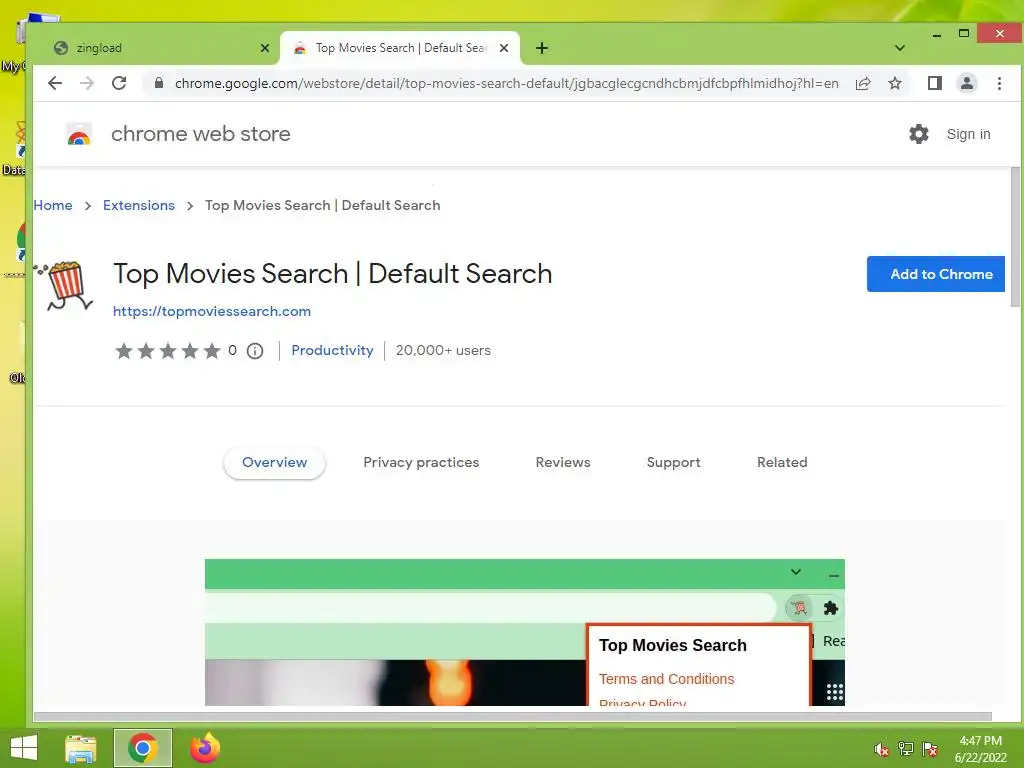Bookmark this tab with the star icon
Image resolution: width=1024 pixels, height=768 pixels.
[x=895, y=83]
